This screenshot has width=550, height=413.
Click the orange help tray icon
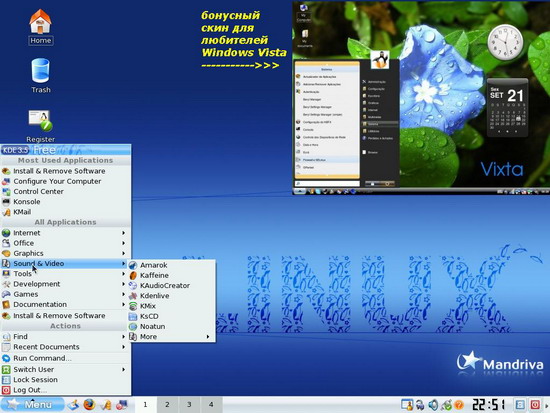point(459,405)
